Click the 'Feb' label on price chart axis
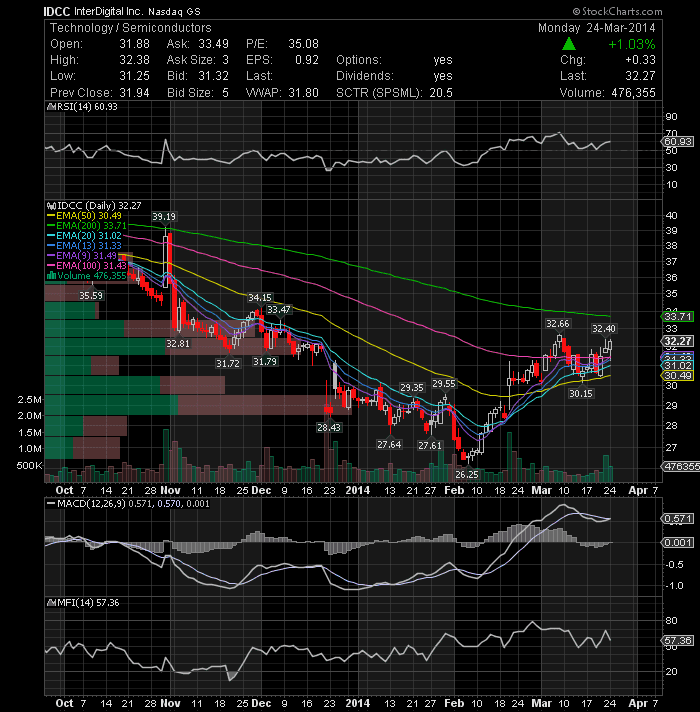Viewport: 700px width, 712px height. (x=454, y=490)
